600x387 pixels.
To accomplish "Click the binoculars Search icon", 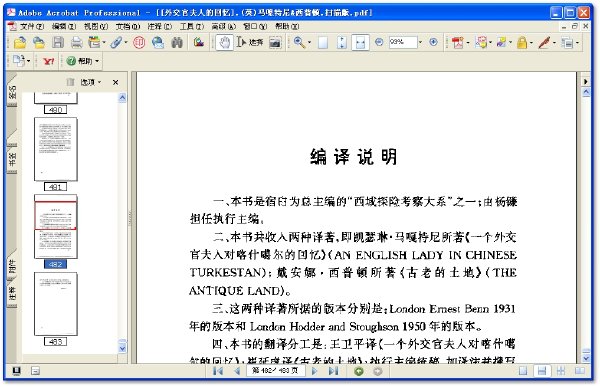I will click(x=177, y=42).
